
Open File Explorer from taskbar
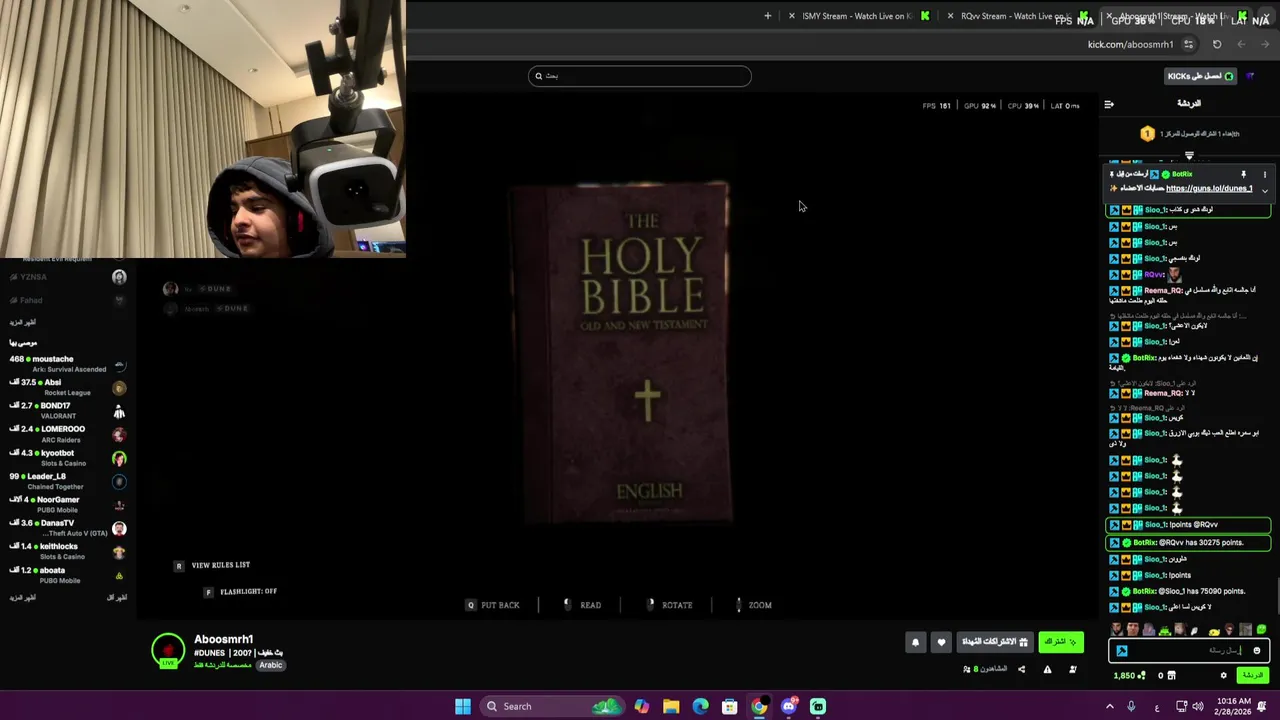pos(671,706)
